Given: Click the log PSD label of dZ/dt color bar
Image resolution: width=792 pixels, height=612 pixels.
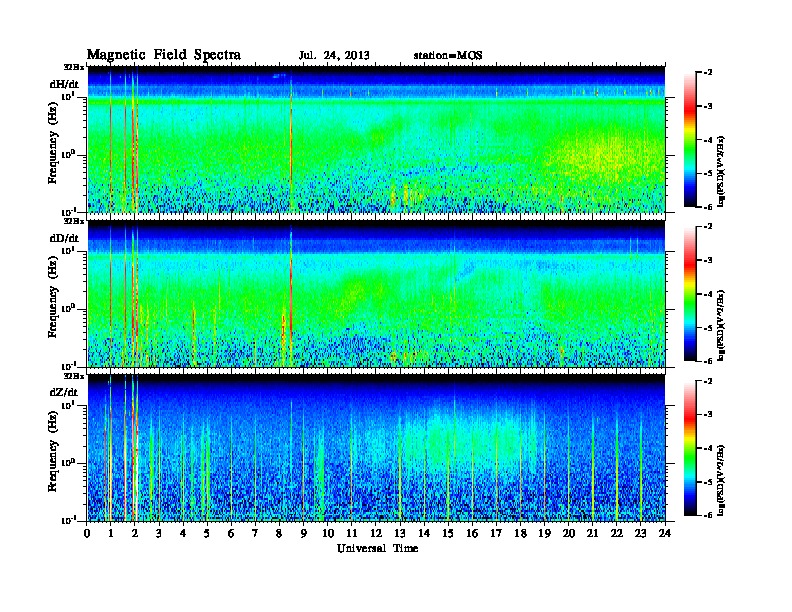Looking at the screenshot, I should [721, 480].
